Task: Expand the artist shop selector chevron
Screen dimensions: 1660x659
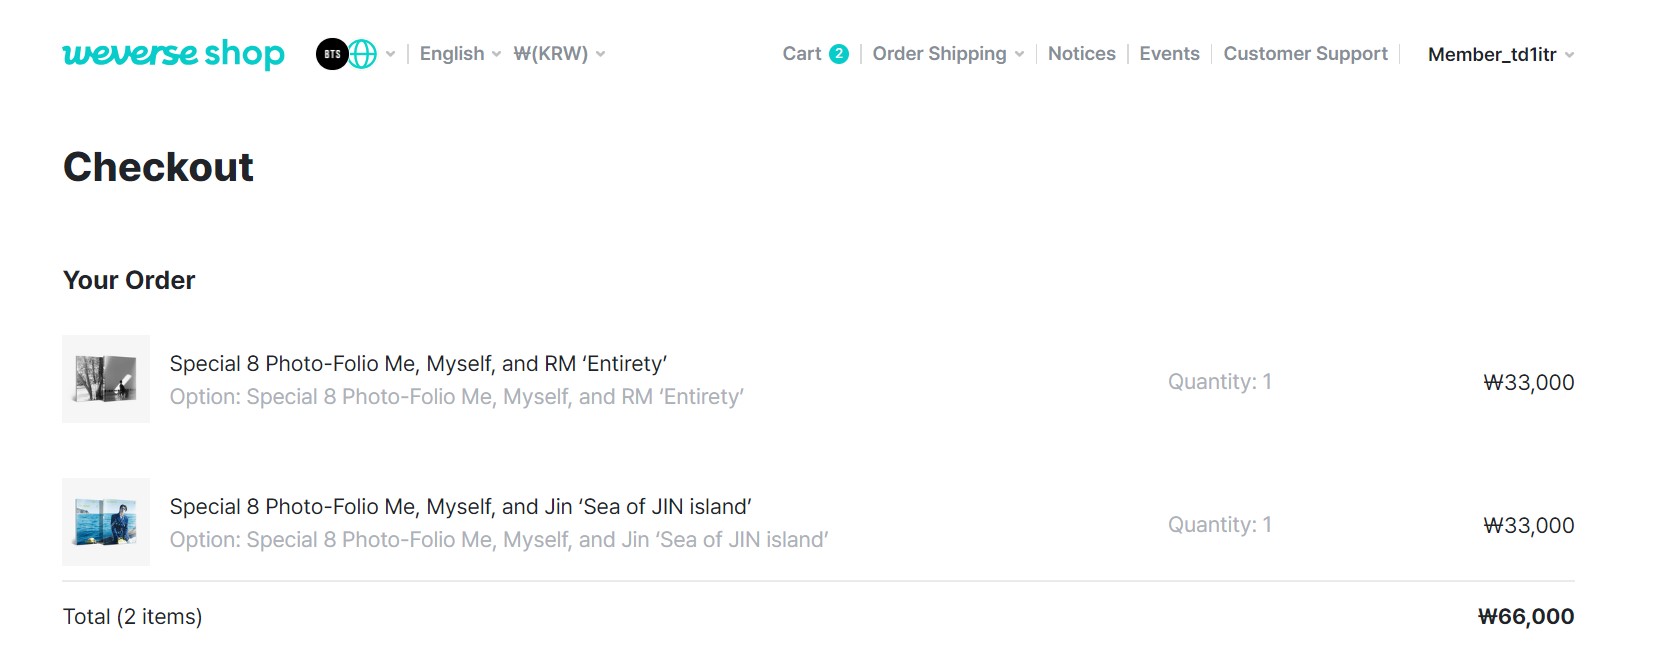Action: [x=391, y=54]
